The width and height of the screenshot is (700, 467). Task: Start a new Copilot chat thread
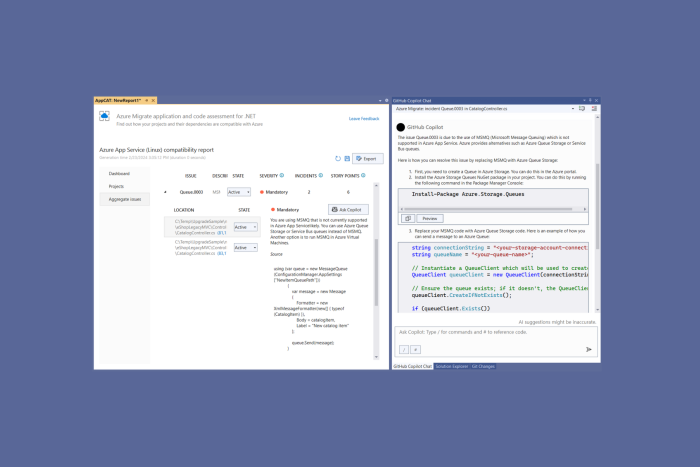tap(582, 108)
